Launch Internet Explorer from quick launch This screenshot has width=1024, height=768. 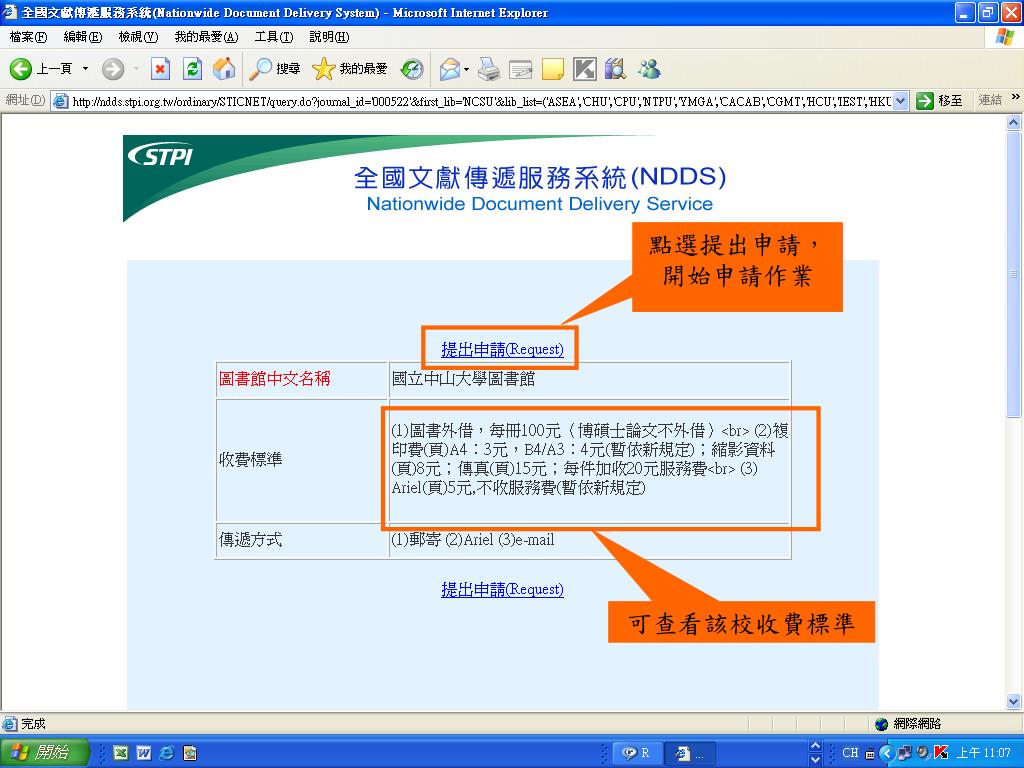(167, 753)
